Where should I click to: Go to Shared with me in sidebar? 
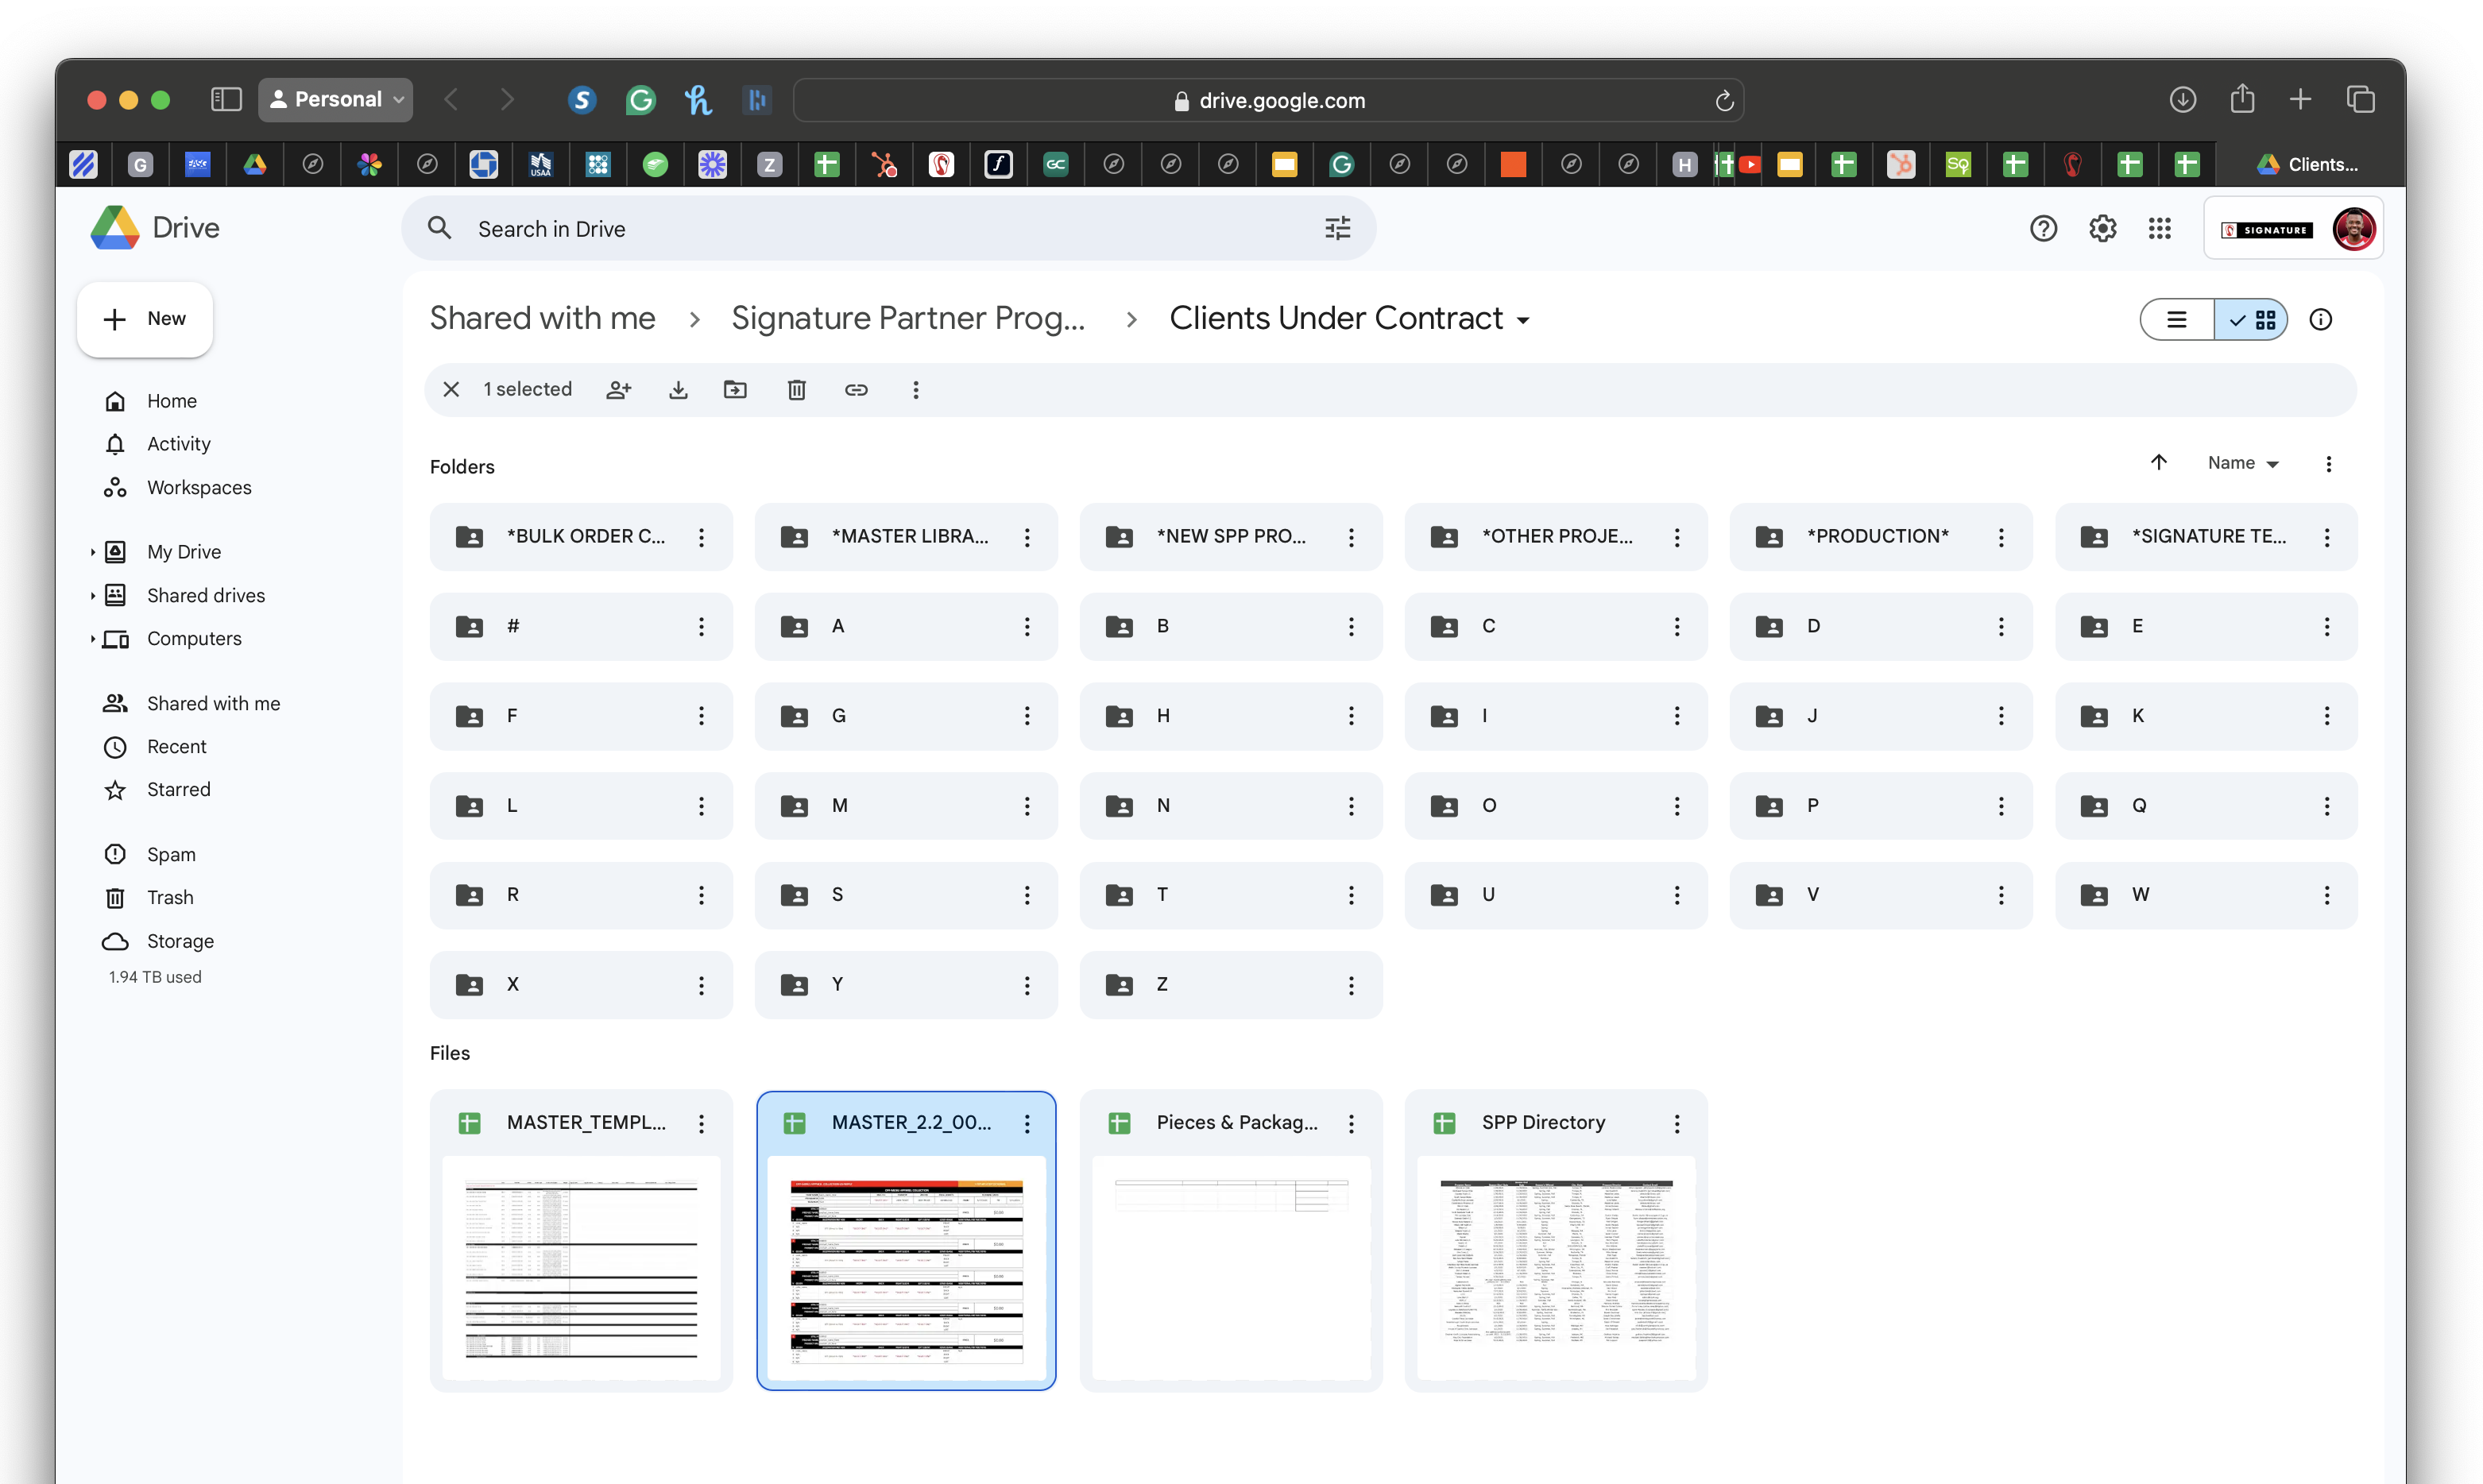tap(213, 704)
